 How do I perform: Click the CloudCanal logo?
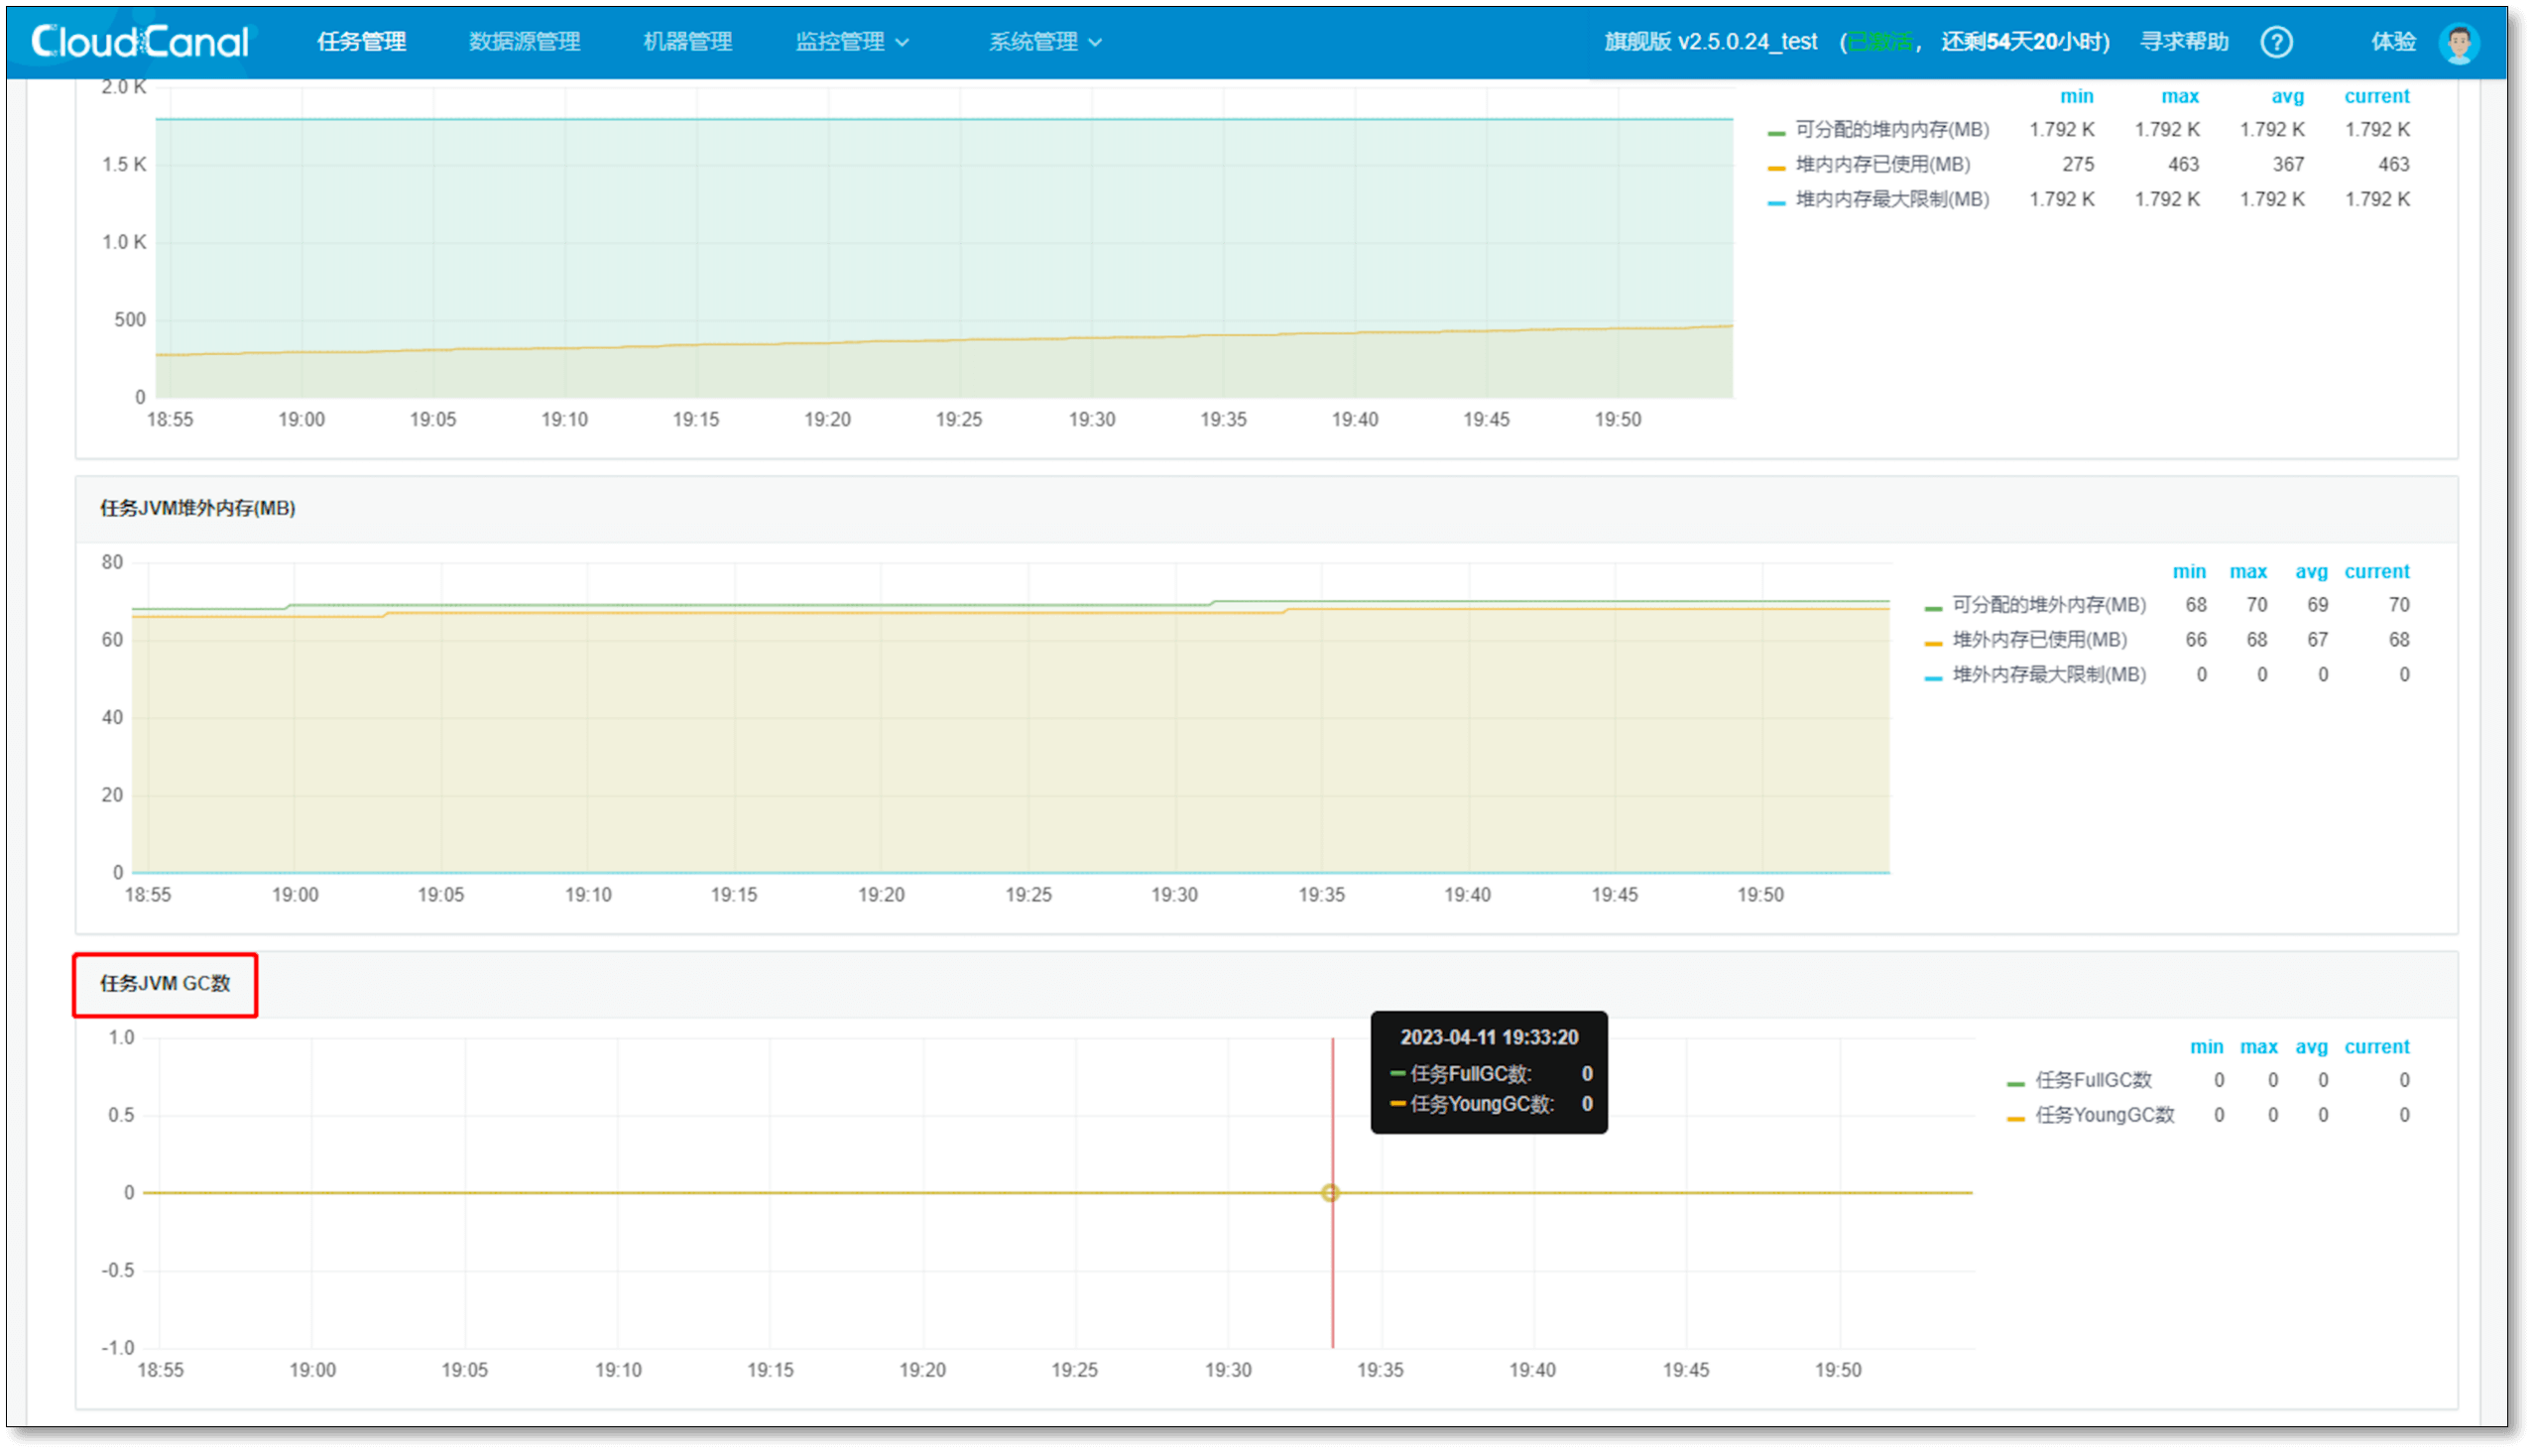point(138,40)
